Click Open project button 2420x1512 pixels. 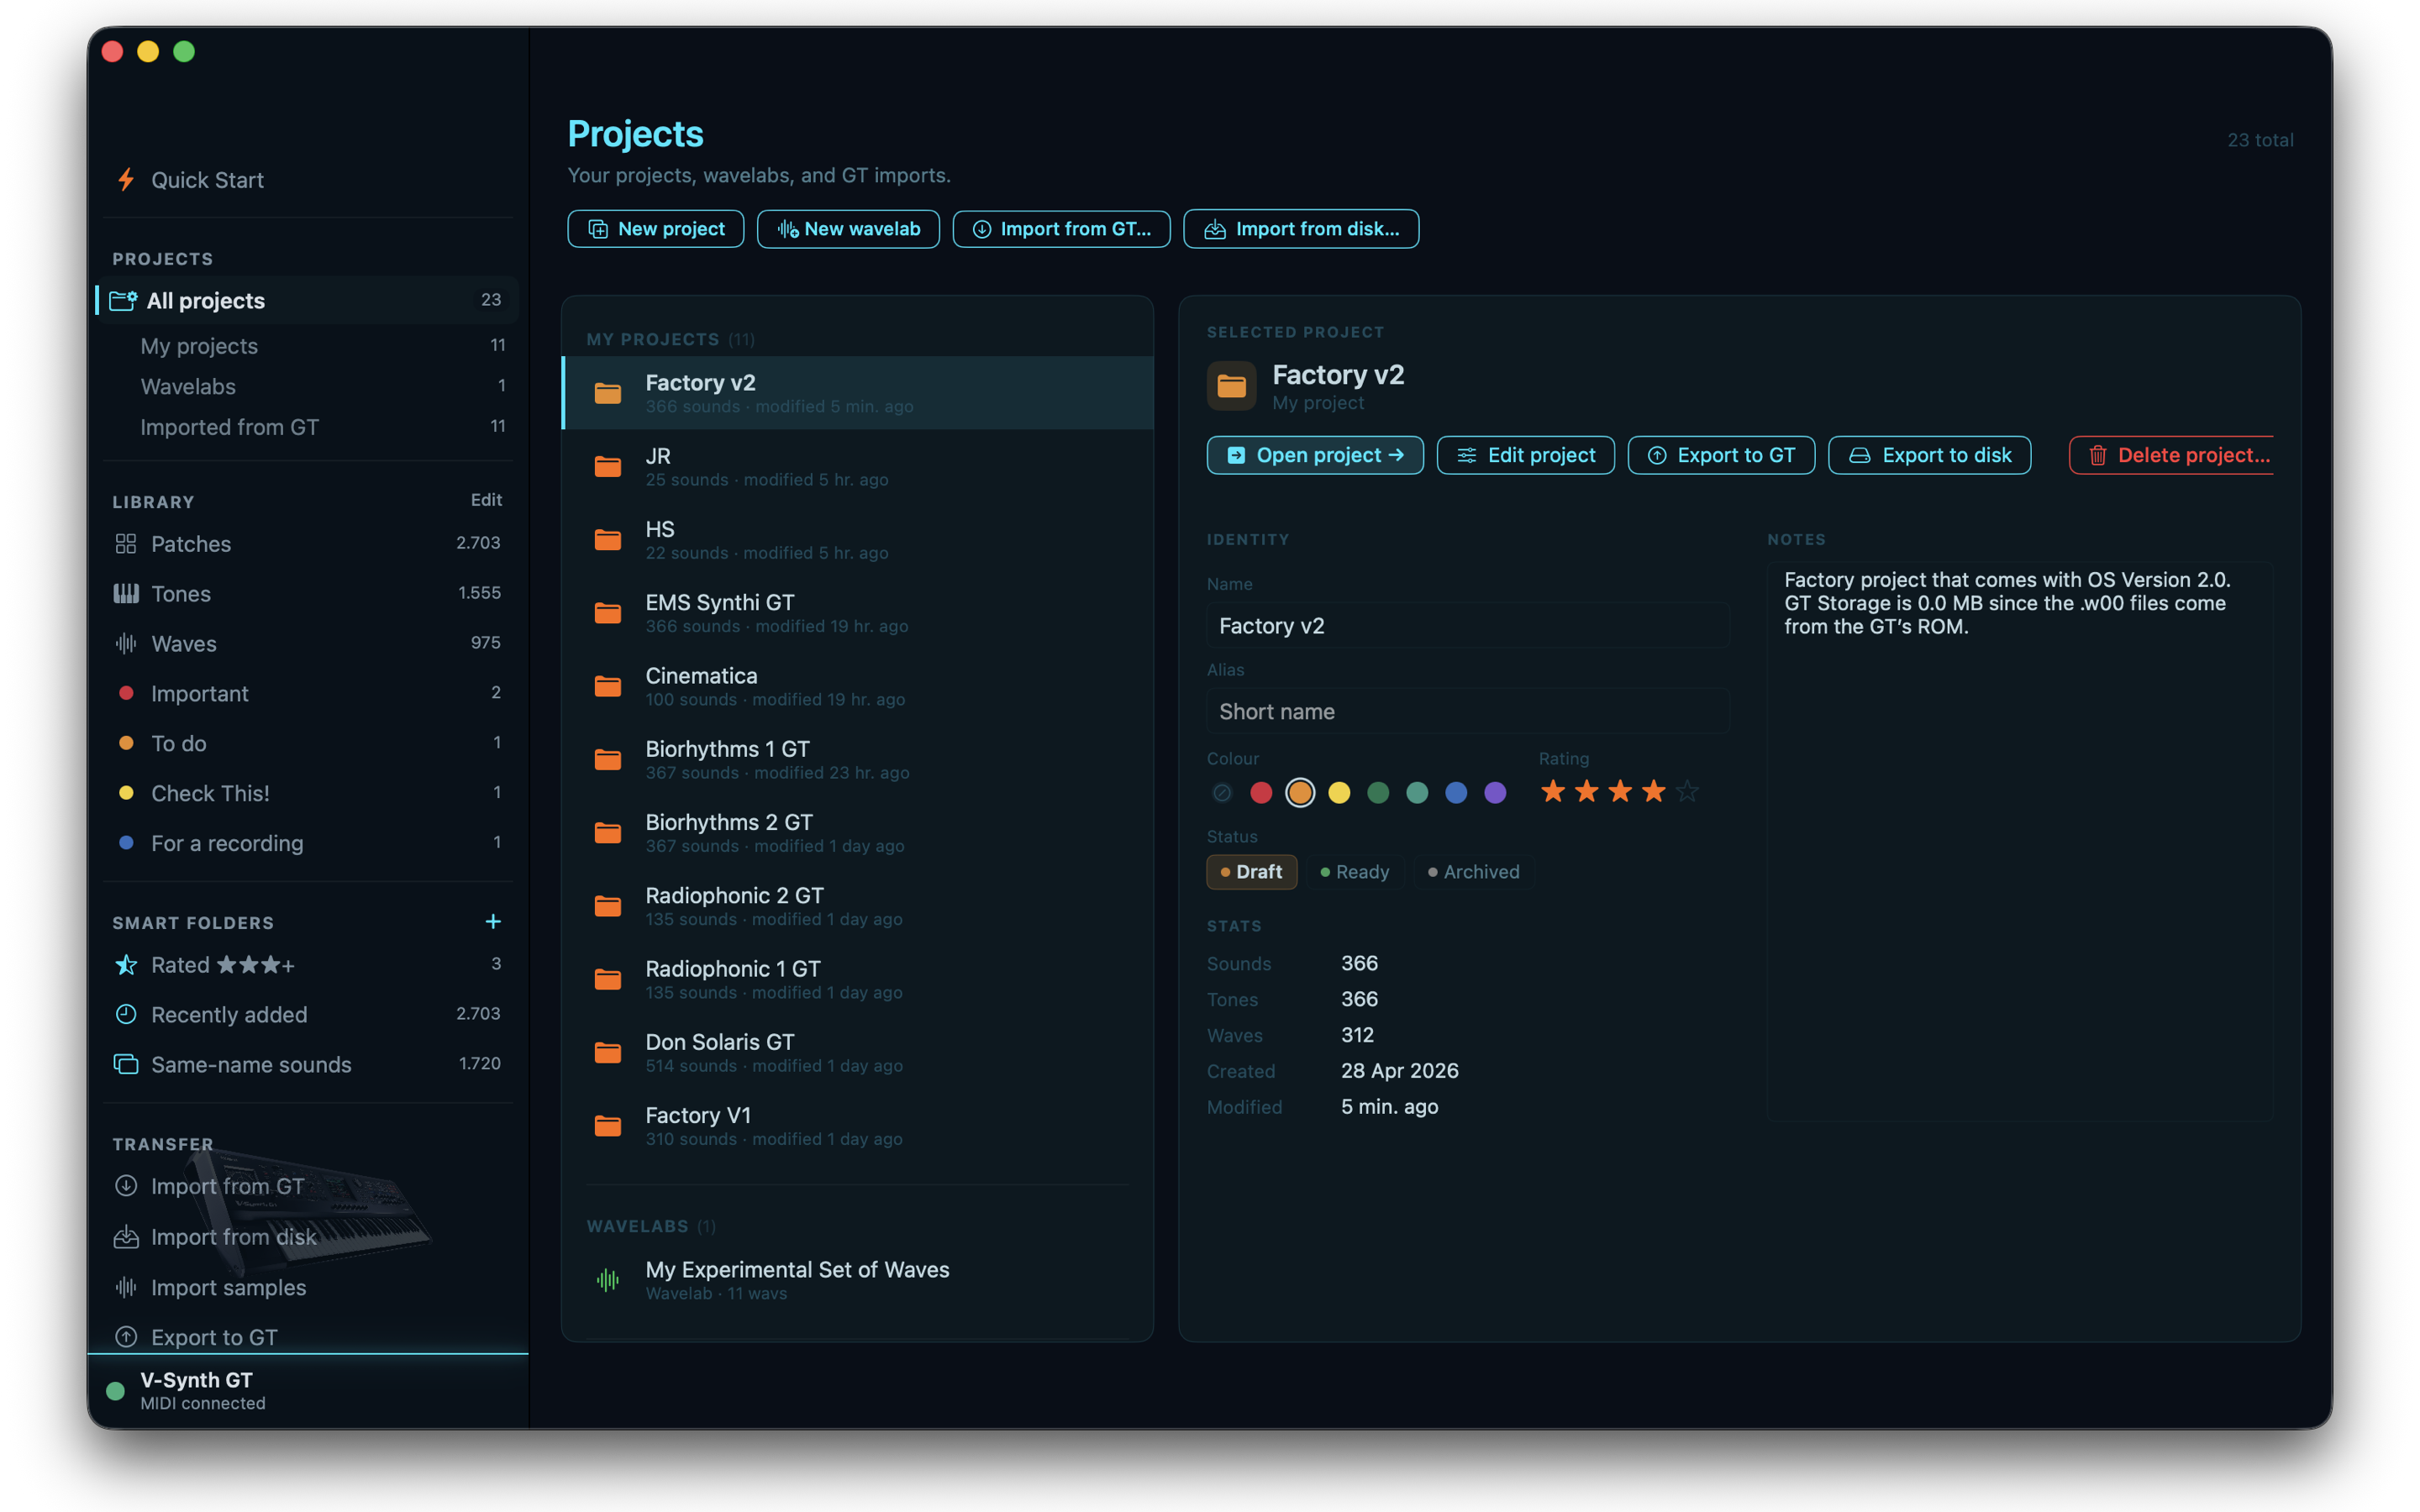(1315, 455)
